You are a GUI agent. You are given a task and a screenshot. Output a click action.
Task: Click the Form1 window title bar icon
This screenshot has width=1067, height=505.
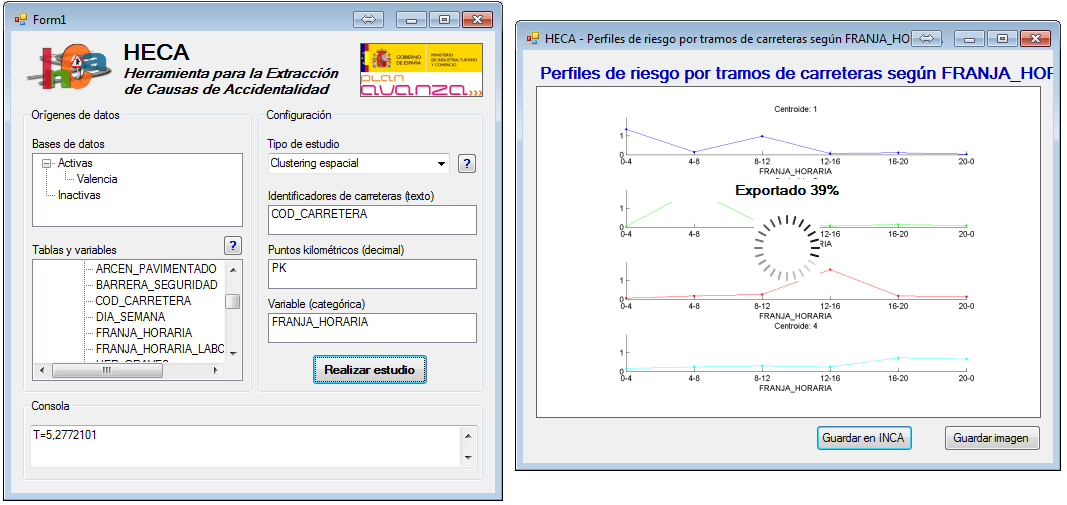coord(20,19)
